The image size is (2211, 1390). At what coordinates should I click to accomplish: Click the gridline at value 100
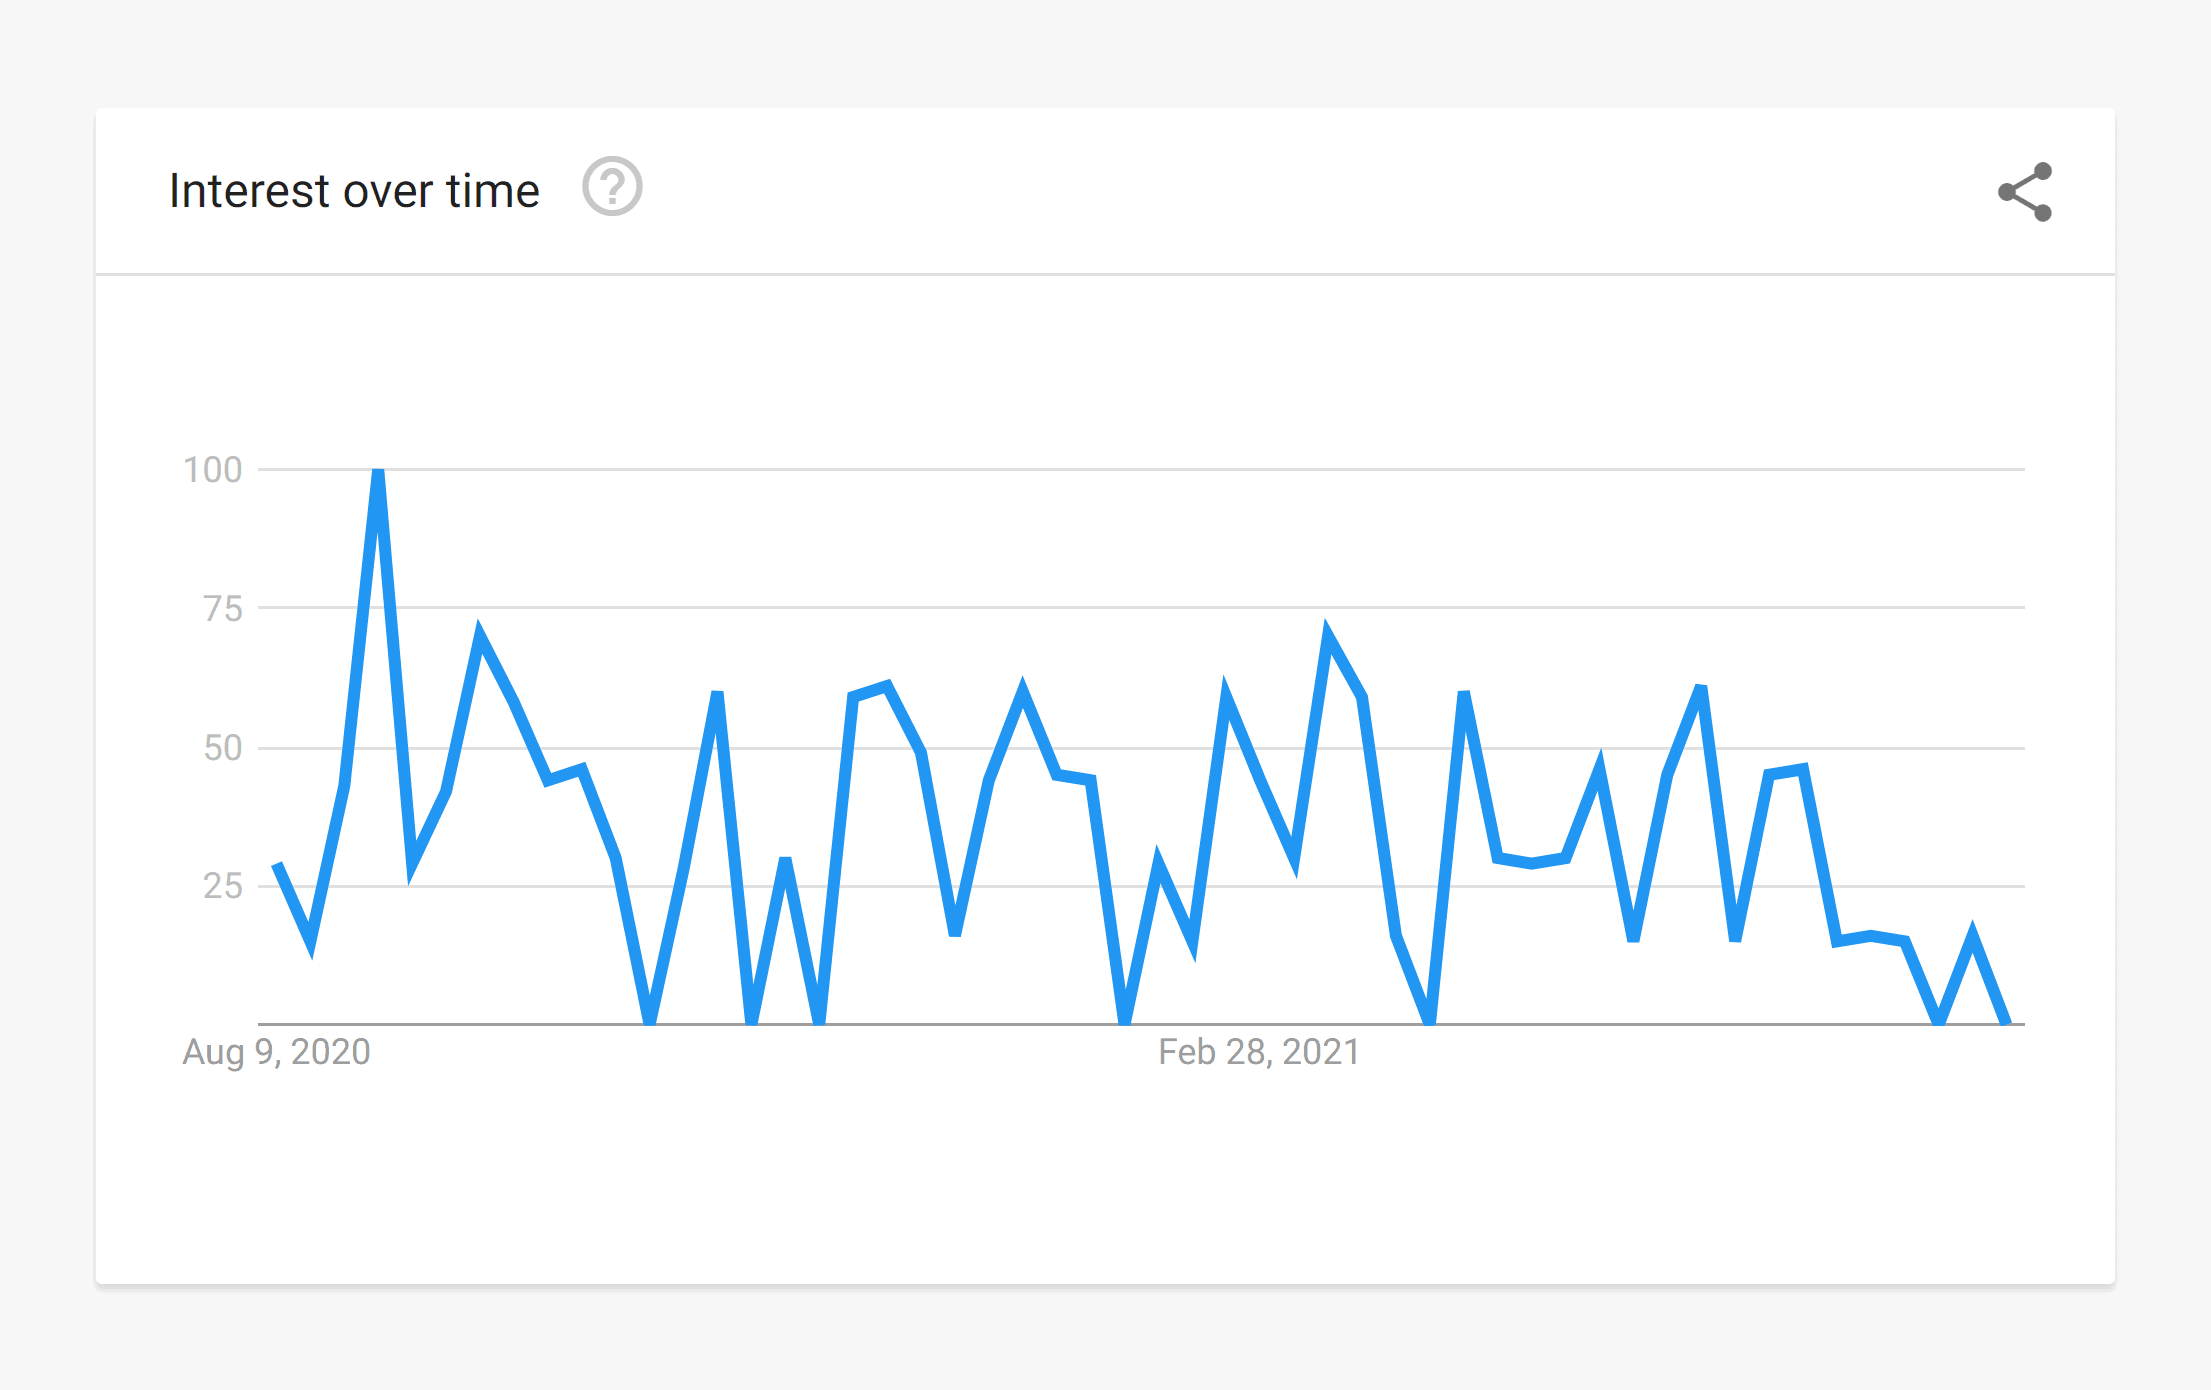click(x=1141, y=469)
